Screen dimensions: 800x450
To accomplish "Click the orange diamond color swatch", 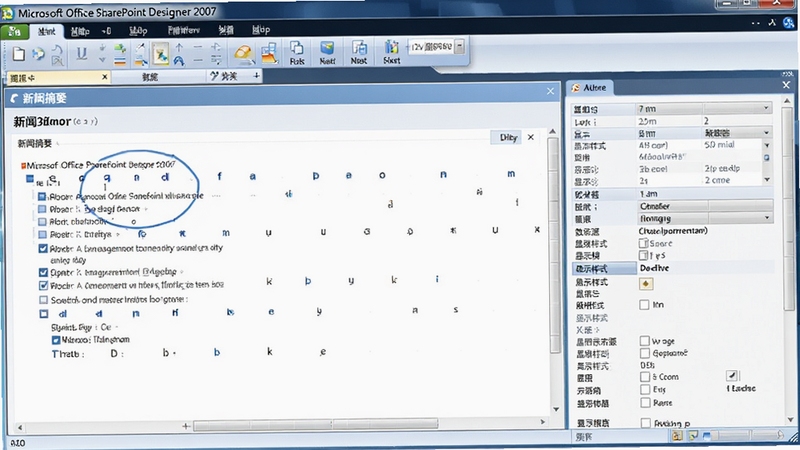I will point(646,284).
